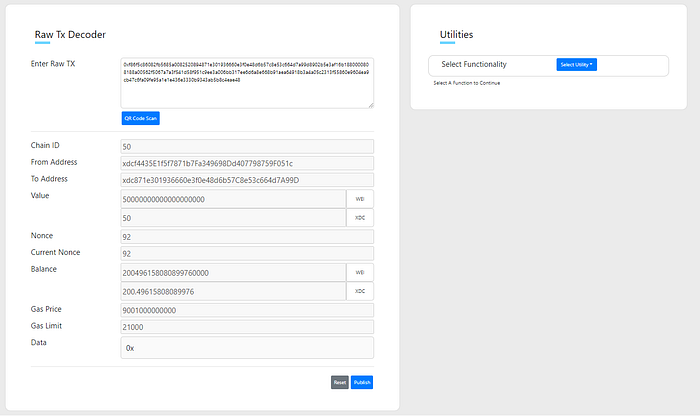Select the Current Nonce field
The height and width of the screenshot is (416, 700).
pos(247,254)
